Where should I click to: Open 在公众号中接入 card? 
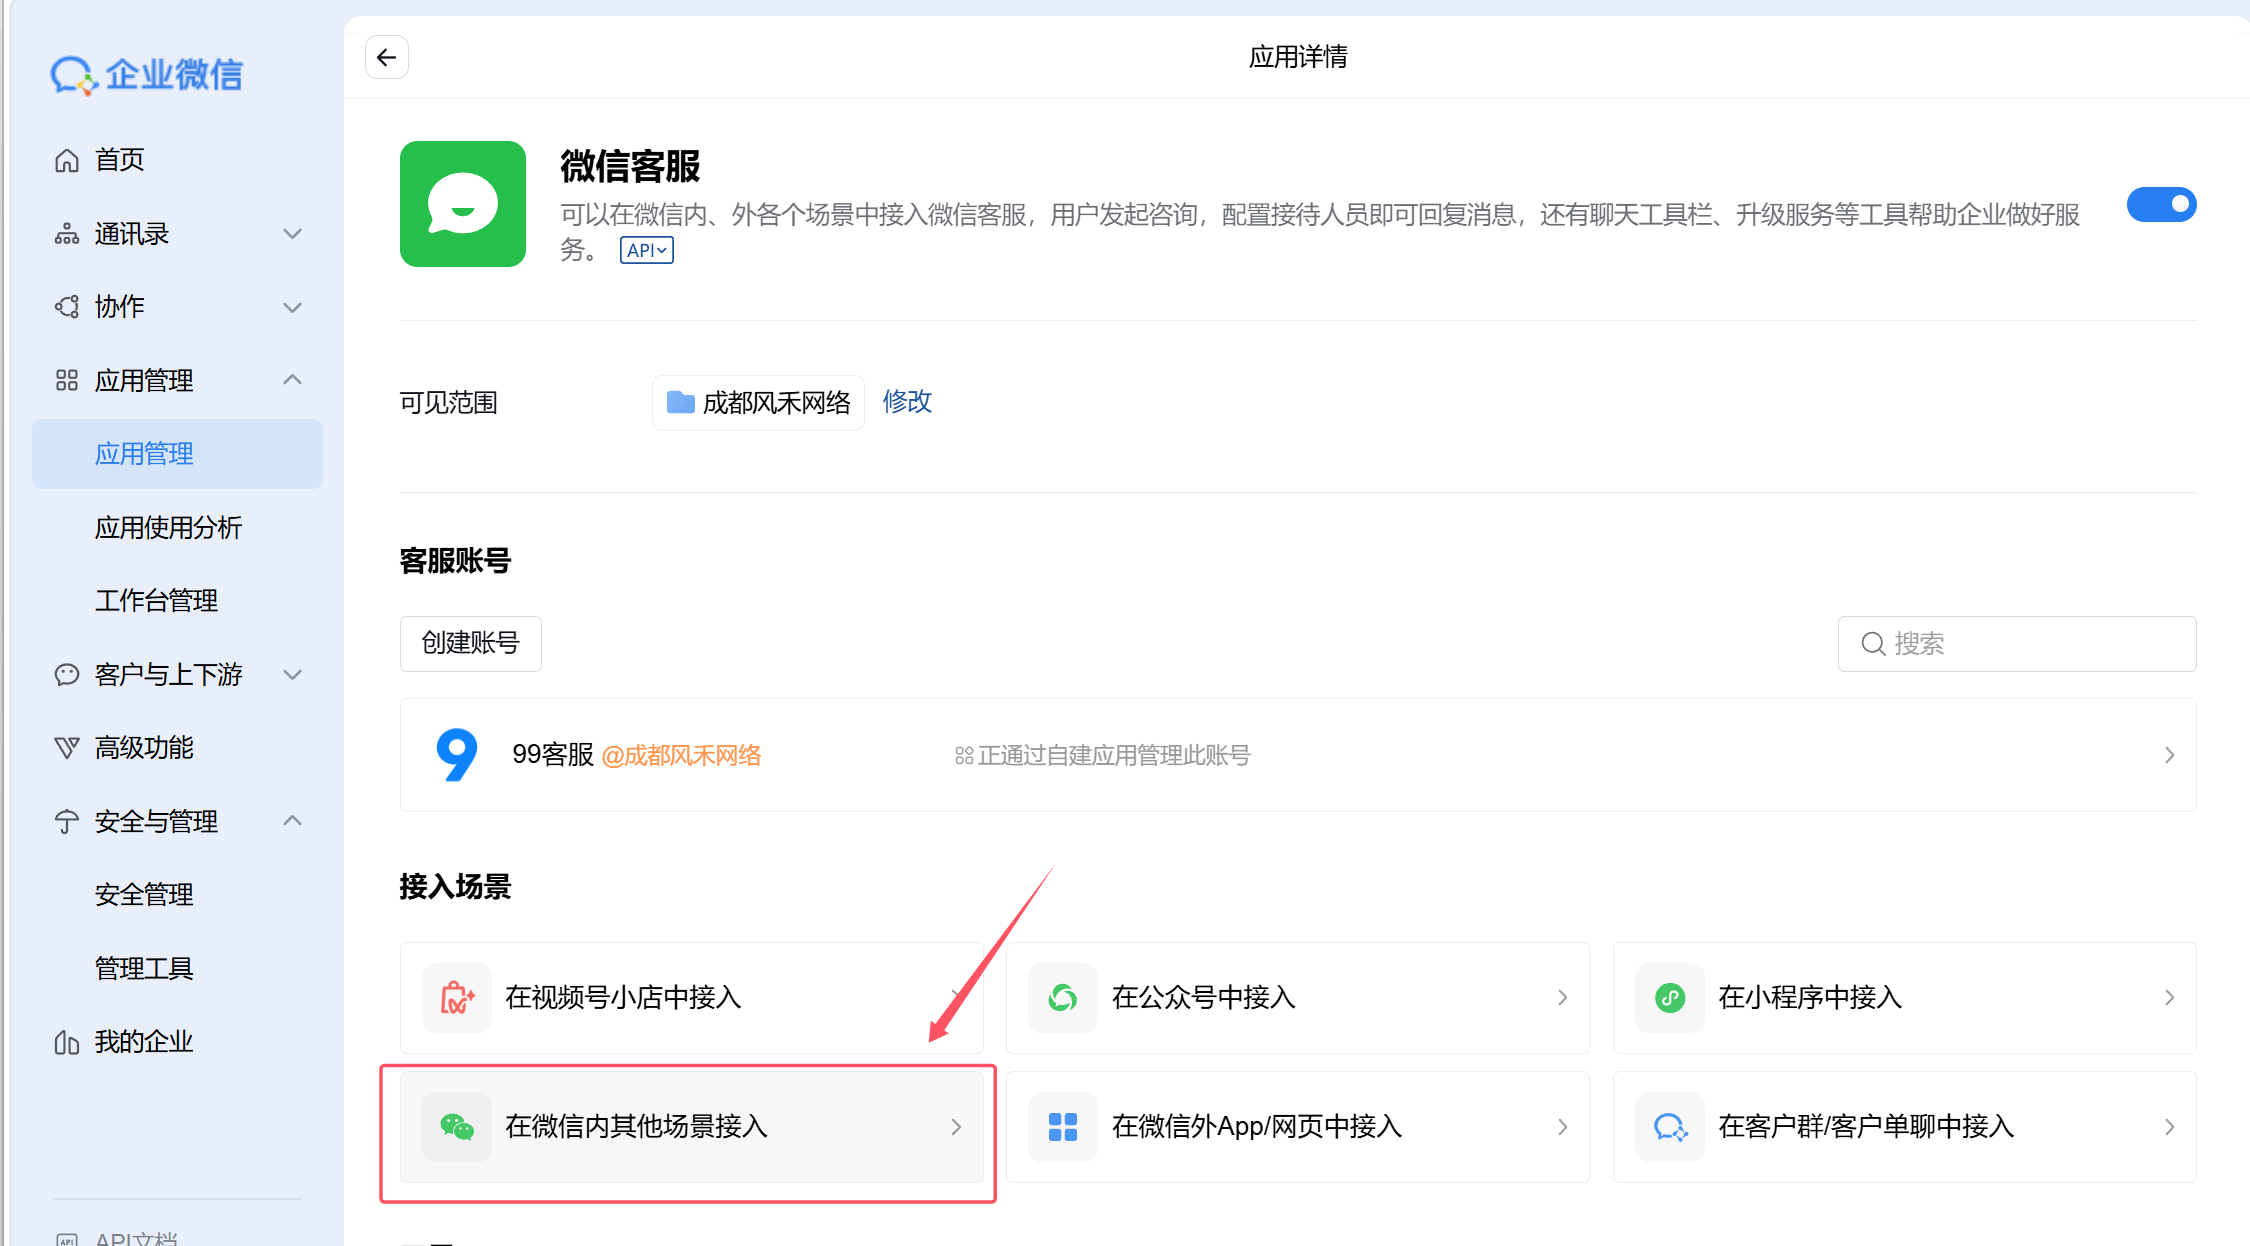tap(1298, 997)
